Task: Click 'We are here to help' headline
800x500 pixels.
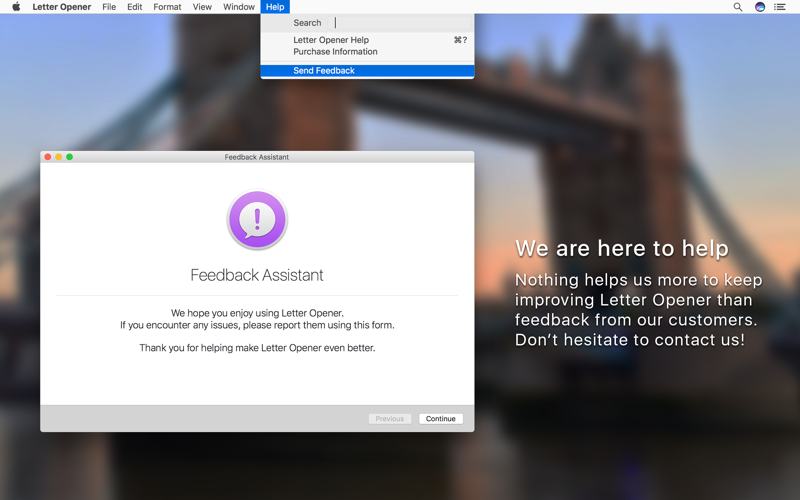Action: point(622,248)
